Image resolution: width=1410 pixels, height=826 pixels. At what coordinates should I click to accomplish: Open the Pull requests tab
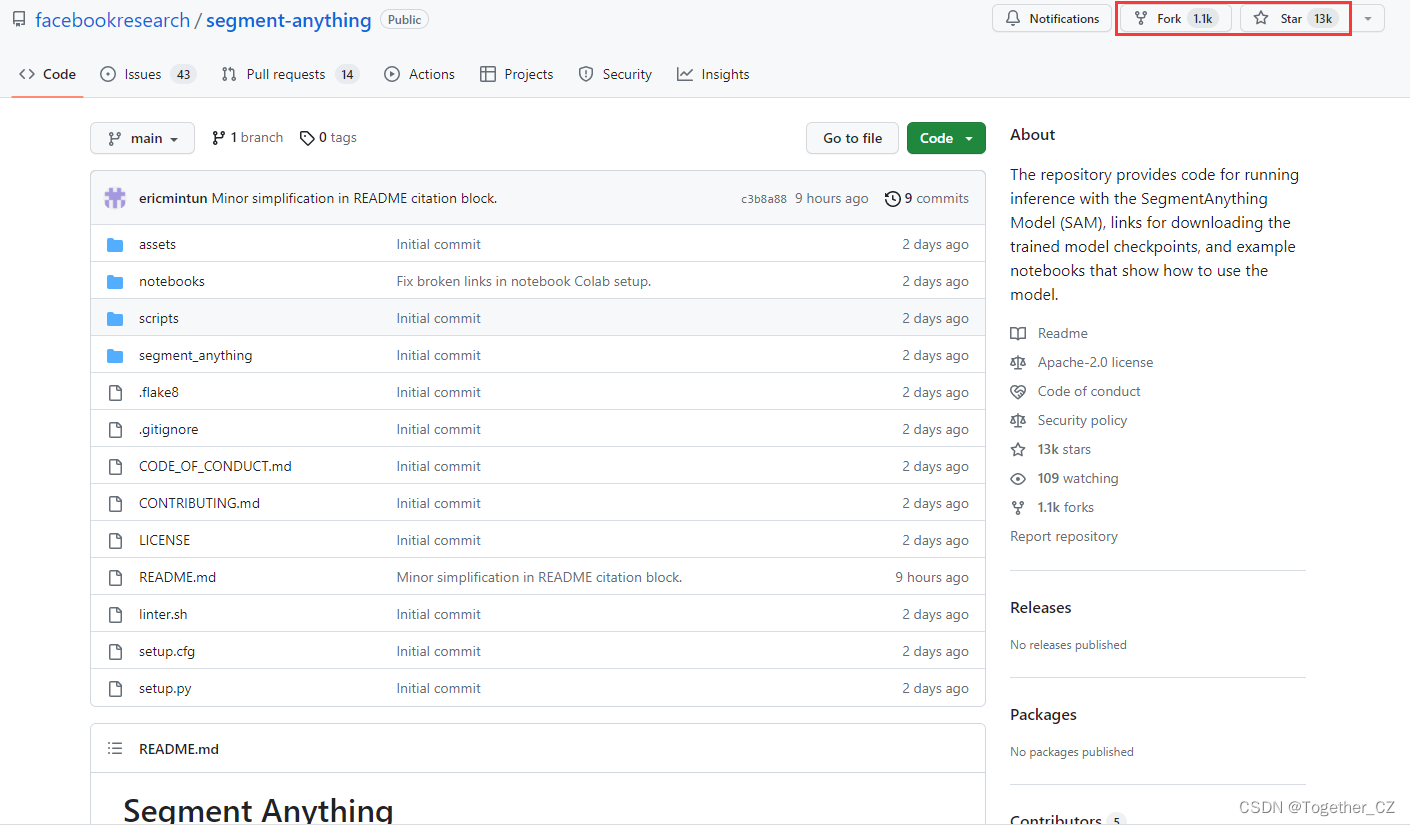[290, 74]
